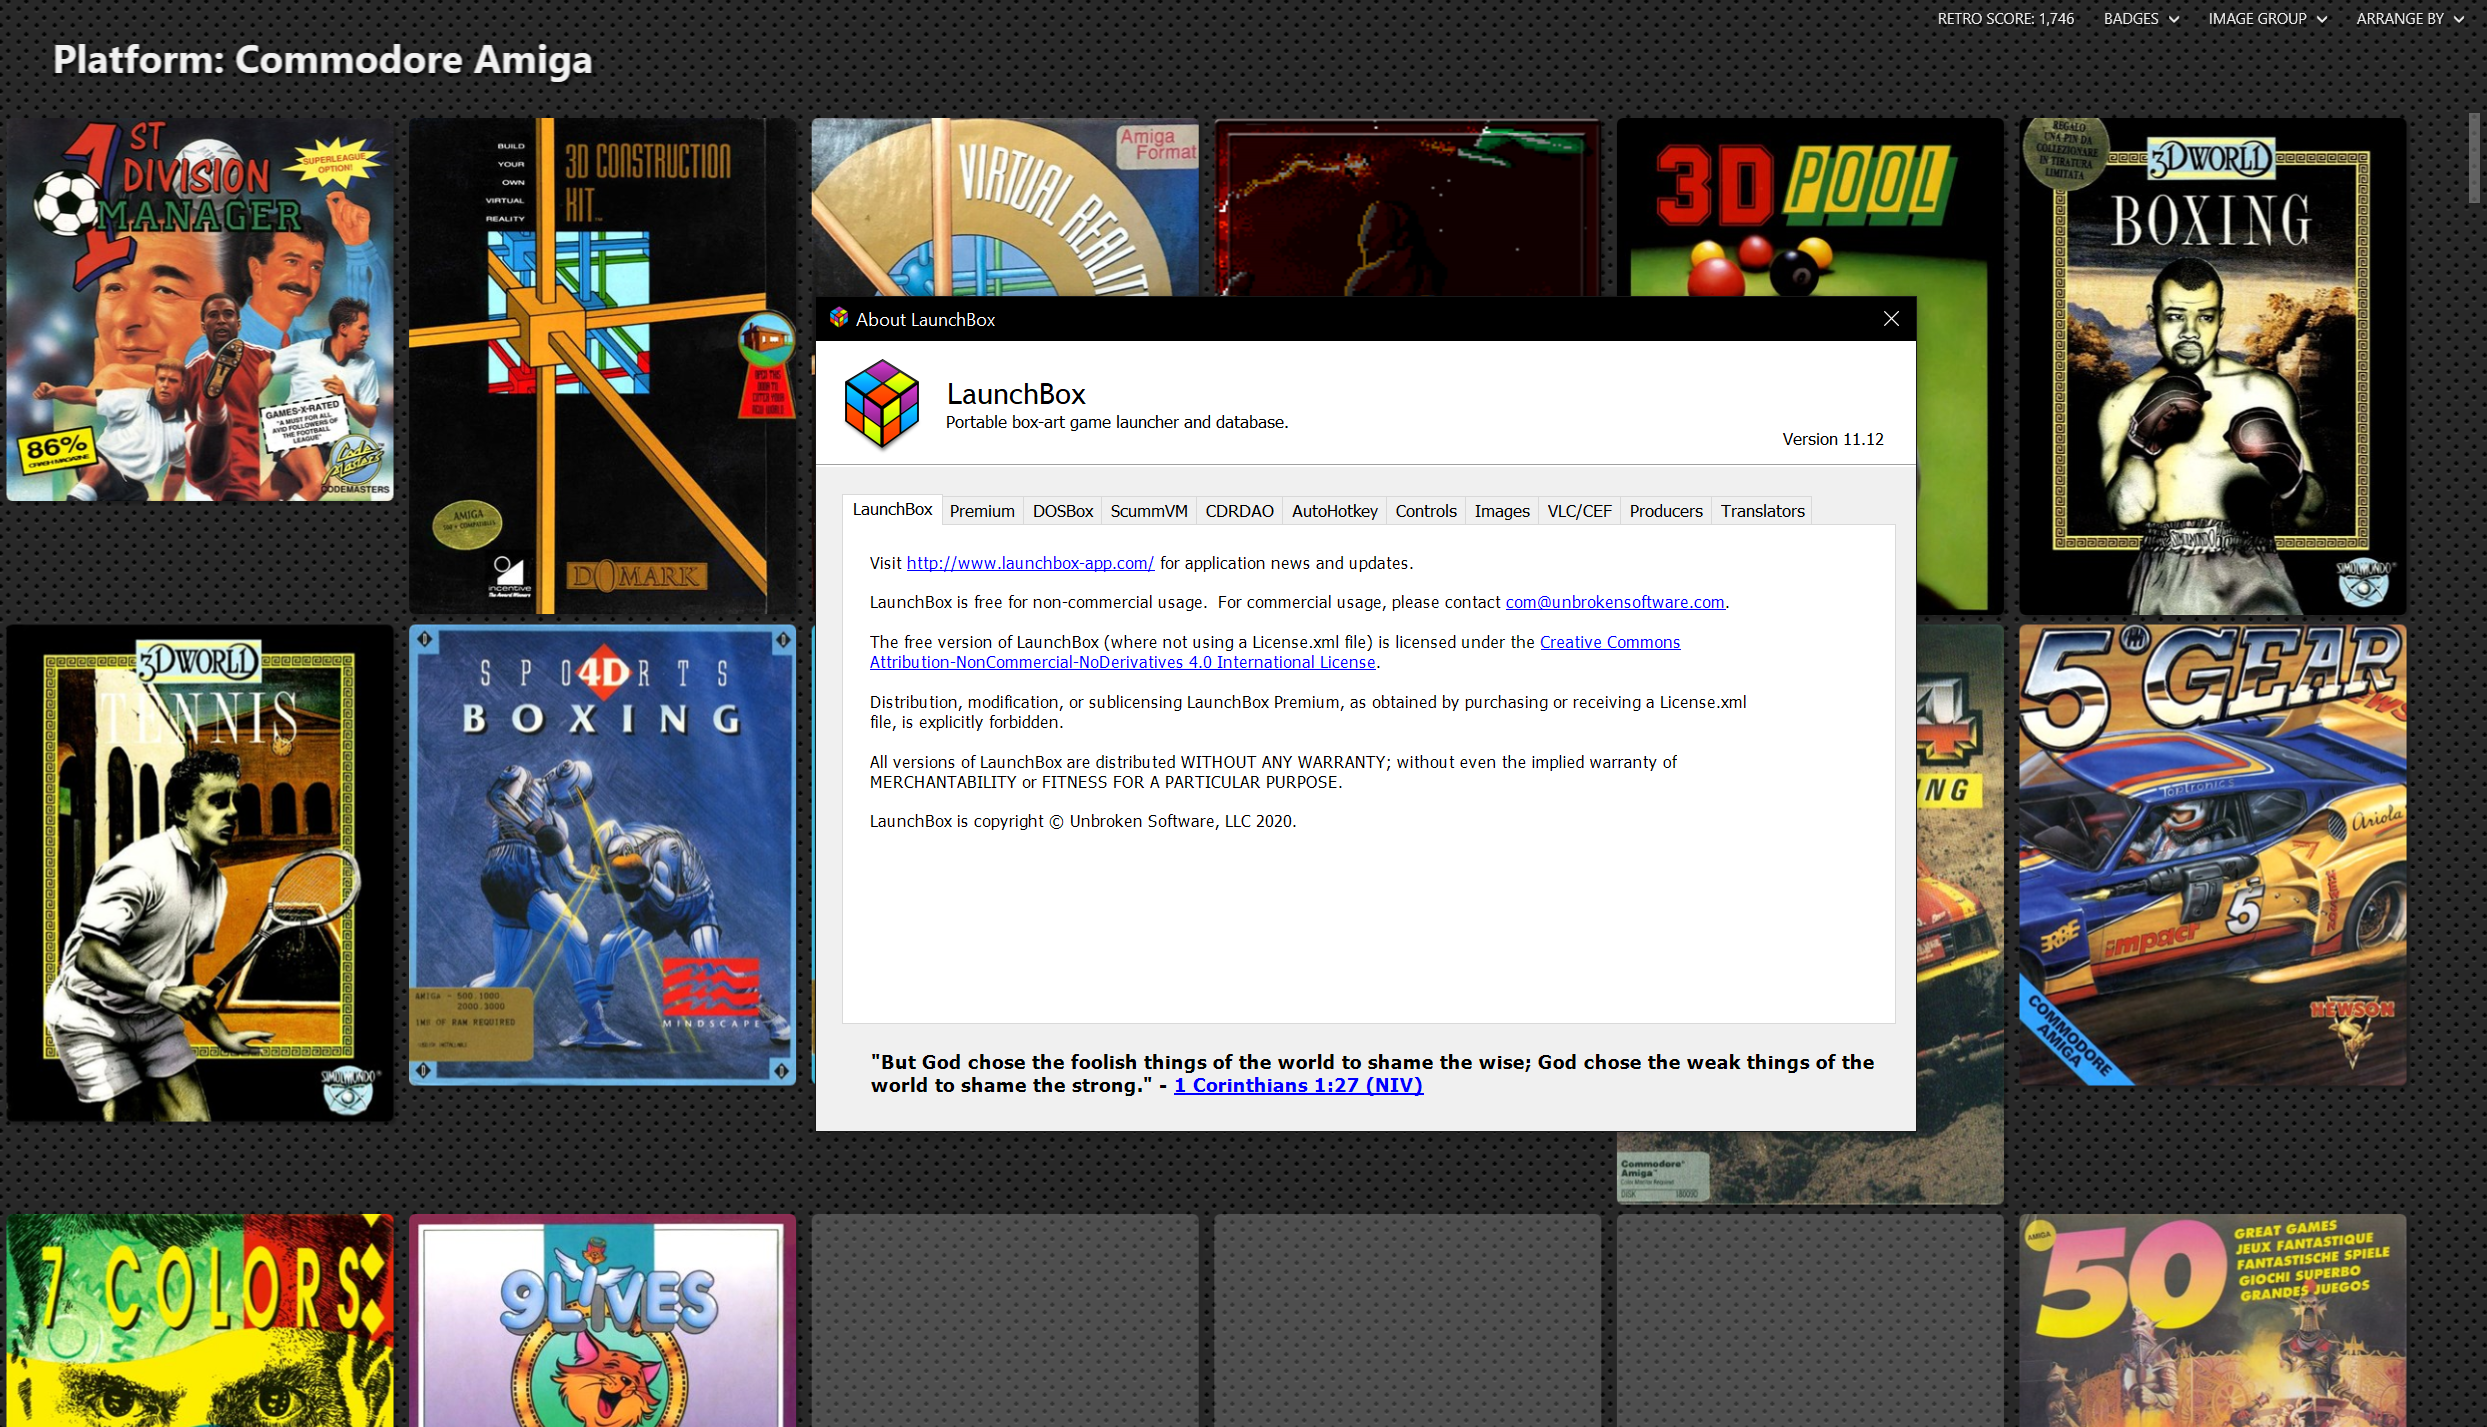
Task: Switch to the DOSBox tab
Action: (x=1062, y=511)
